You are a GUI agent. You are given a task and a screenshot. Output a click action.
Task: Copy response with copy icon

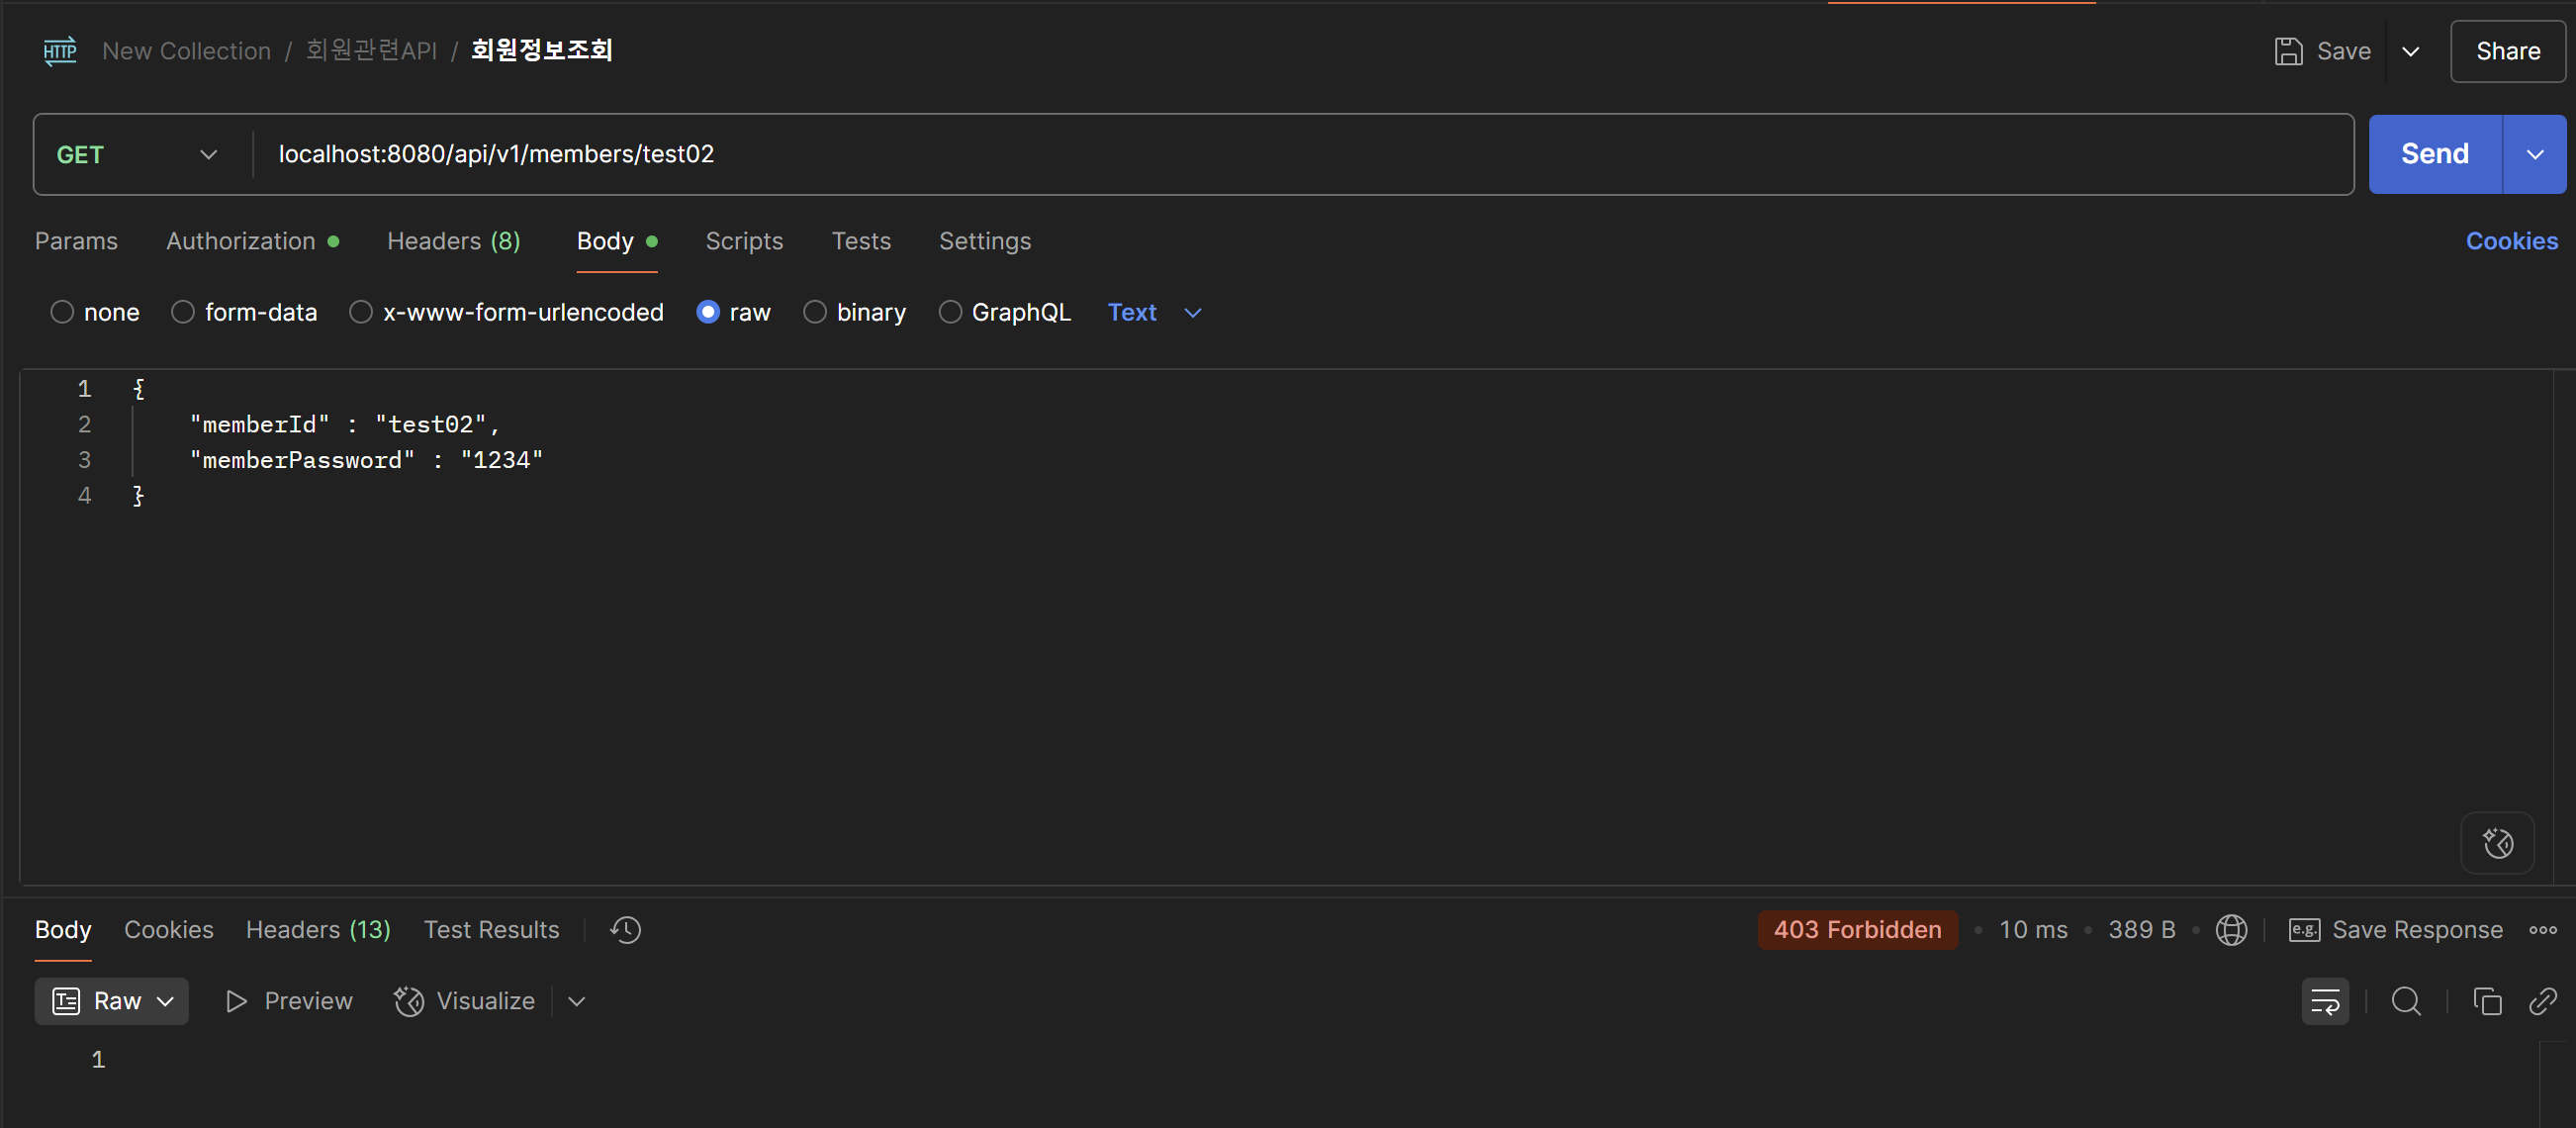(x=2487, y=1001)
